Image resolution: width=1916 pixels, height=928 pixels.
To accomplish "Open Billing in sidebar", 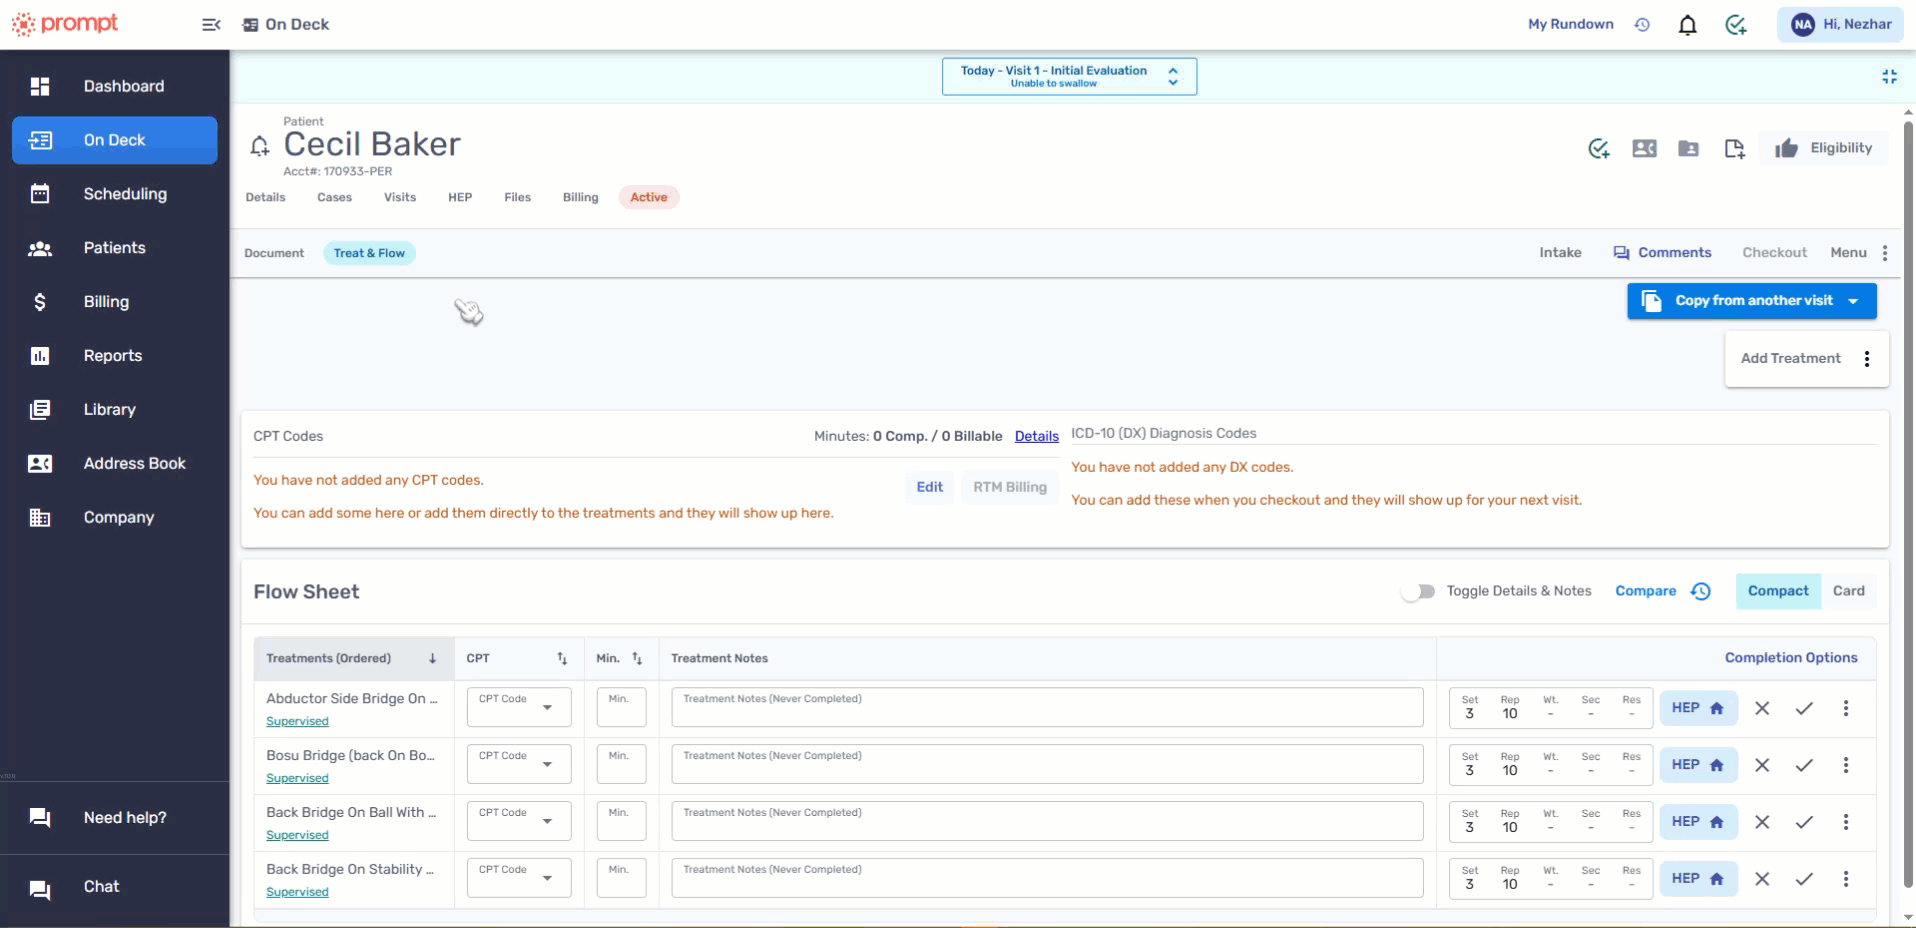I will [115, 302].
